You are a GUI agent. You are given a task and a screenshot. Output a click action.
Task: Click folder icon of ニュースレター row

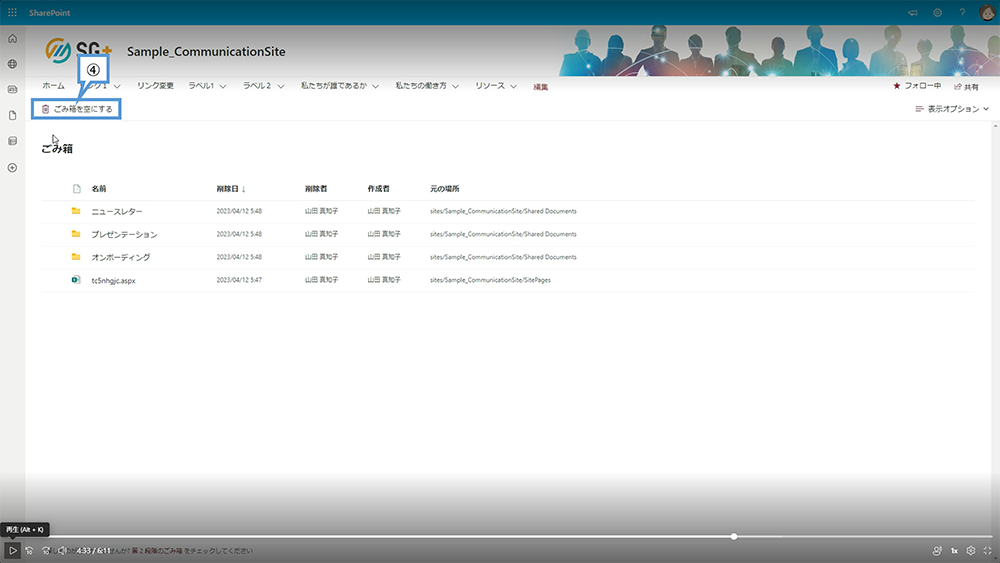click(x=76, y=210)
